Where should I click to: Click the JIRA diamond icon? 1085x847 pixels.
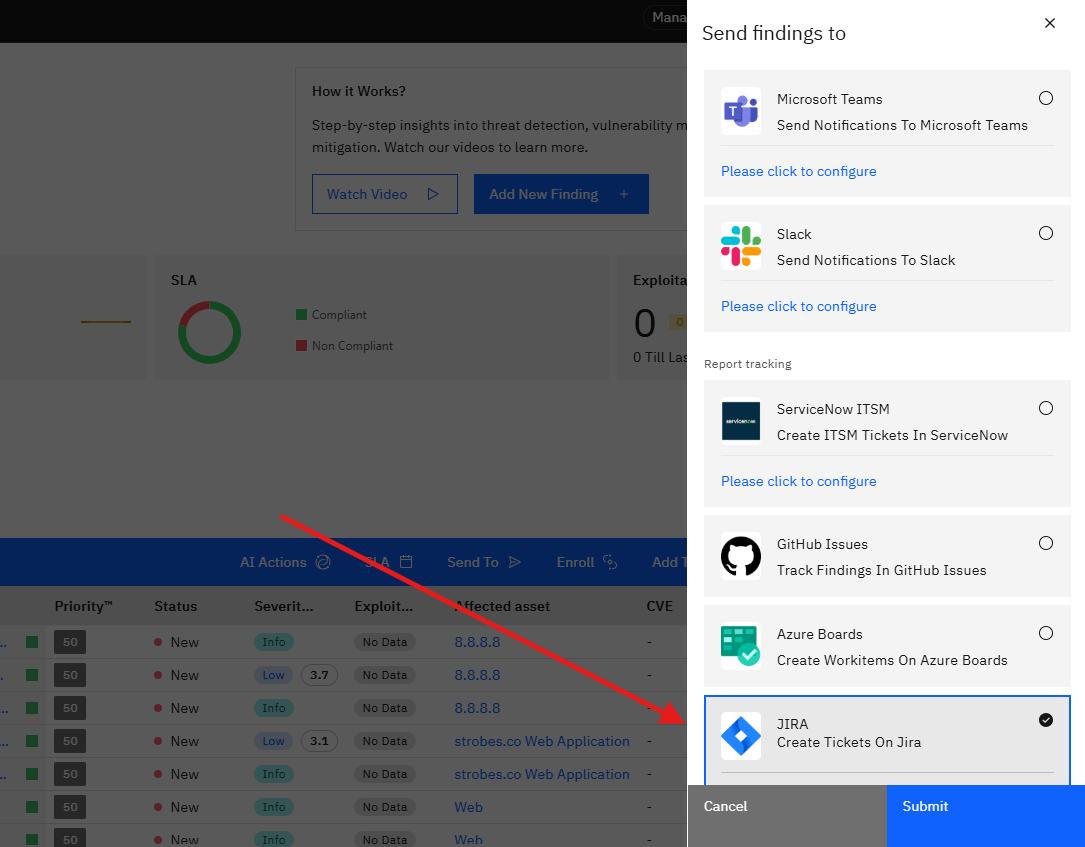pyautogui.click(x=740, y=736)
